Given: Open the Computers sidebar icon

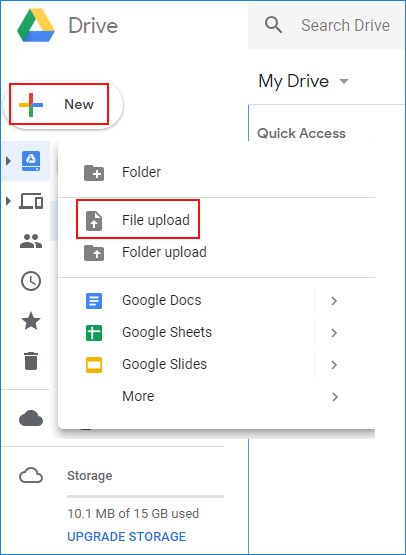Looking at the screenshot, I should click(x=31, y=201).
